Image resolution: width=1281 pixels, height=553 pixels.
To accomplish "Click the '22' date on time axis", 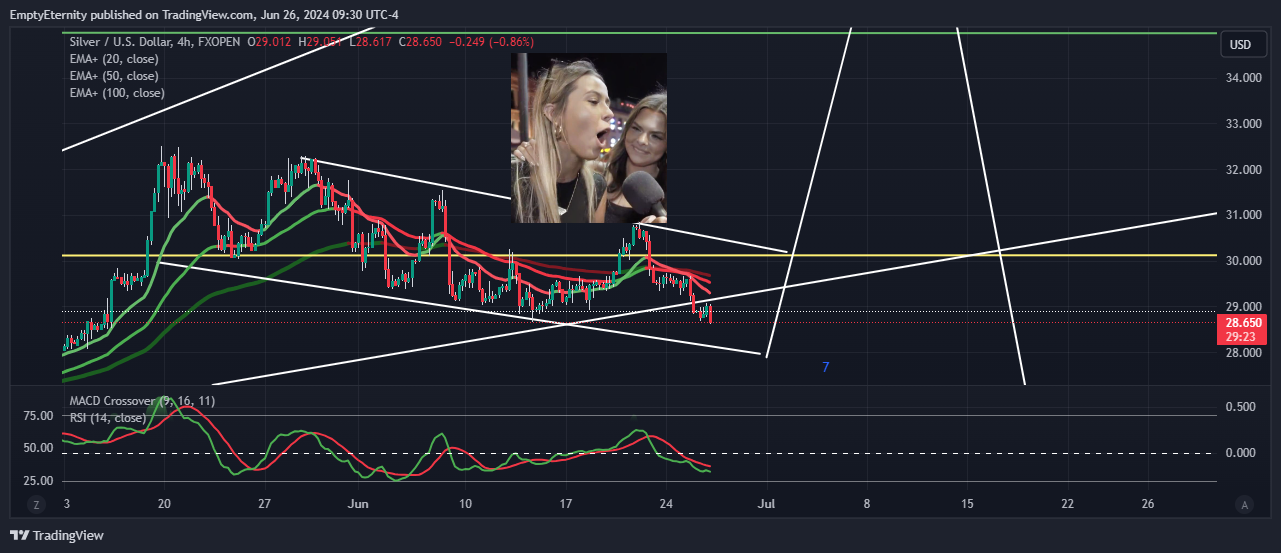I will coord(1068,505).
